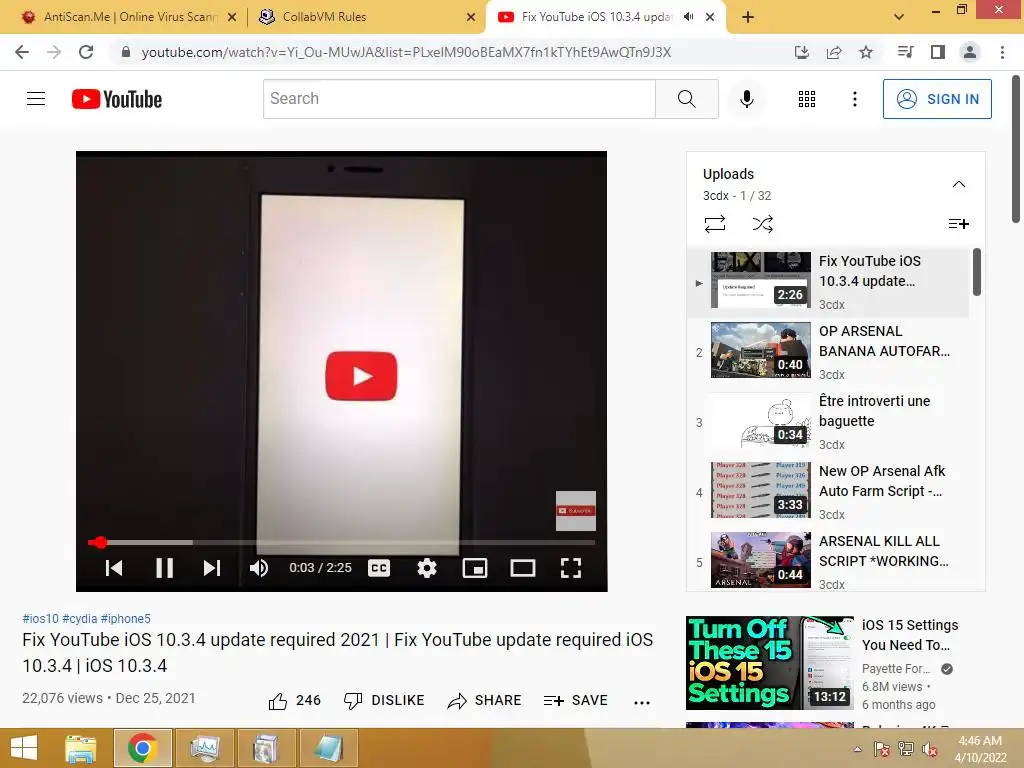Click the muted volume tray icon
This screenshot has width=1024, height=768.
tap(930, 749)
